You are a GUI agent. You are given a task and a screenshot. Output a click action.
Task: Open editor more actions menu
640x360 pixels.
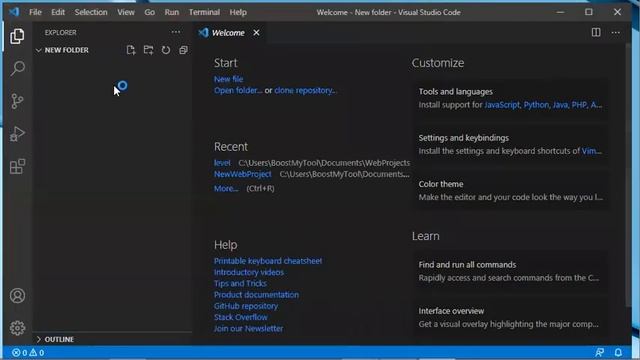click(616, 32)
